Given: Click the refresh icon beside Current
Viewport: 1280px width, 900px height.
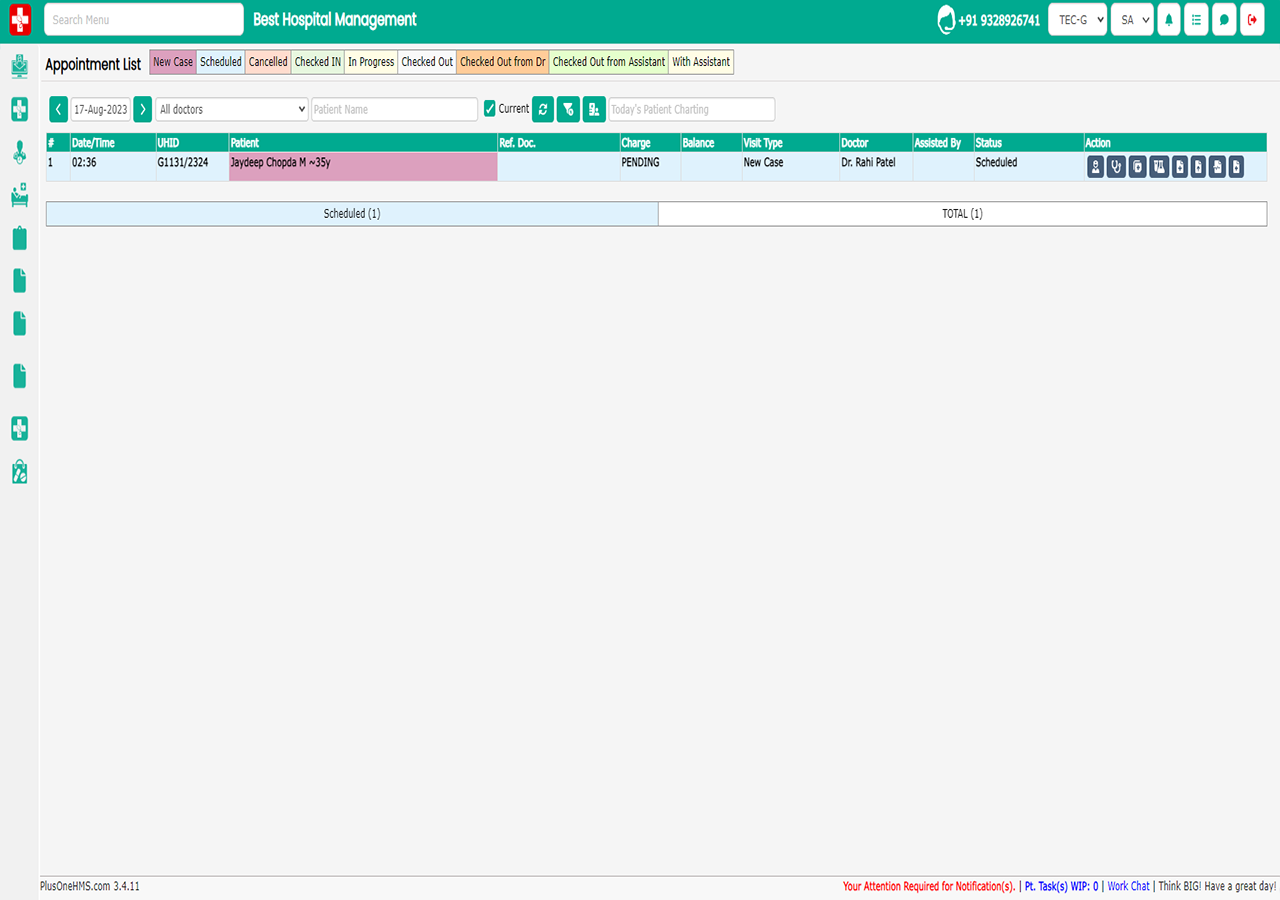Looking at the screenshot, I should [543, 109].
